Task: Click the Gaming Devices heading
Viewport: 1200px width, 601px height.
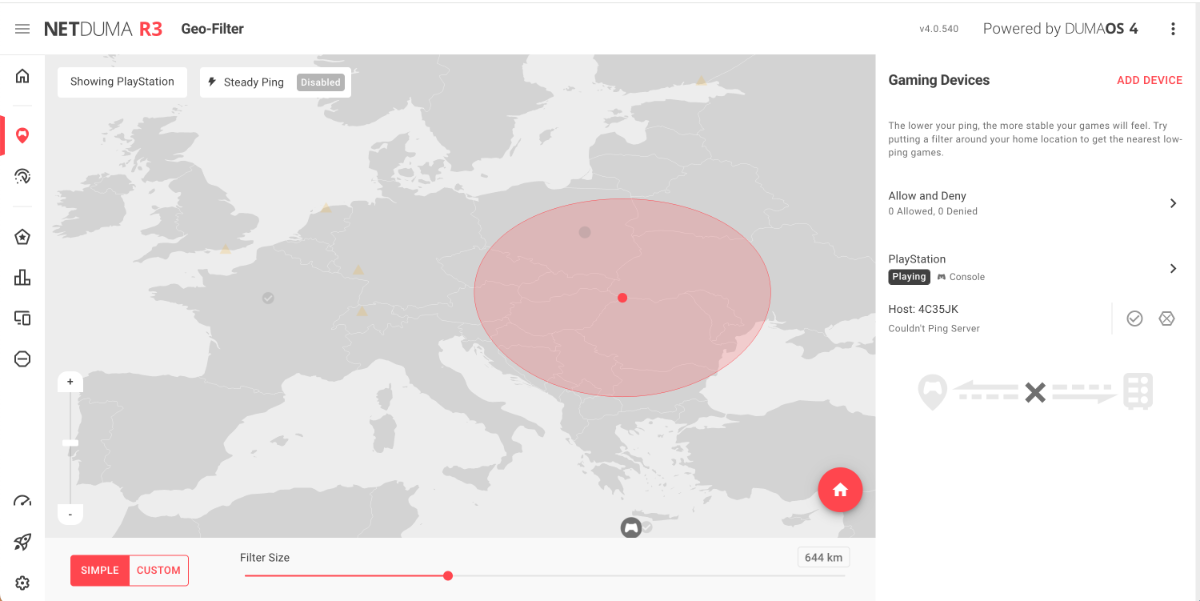Action: coord(939,80)
